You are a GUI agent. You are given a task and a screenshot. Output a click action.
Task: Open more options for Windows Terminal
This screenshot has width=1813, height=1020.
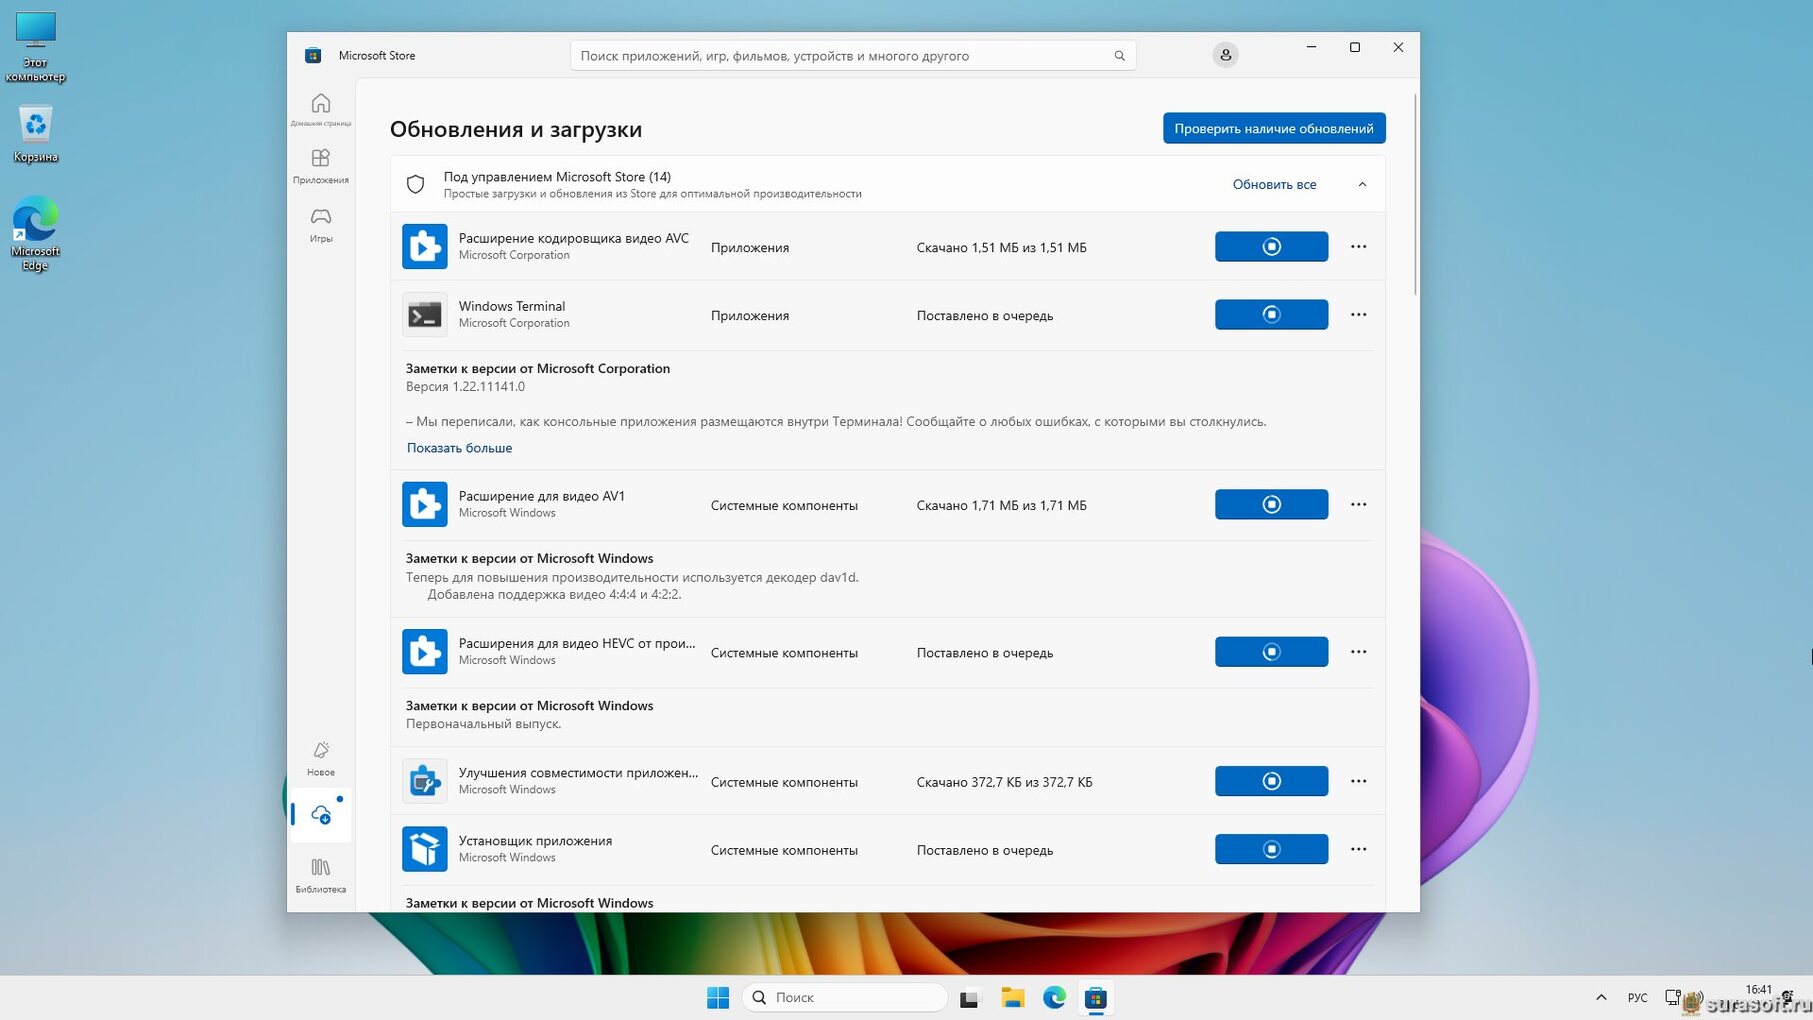click(1358, 315)
